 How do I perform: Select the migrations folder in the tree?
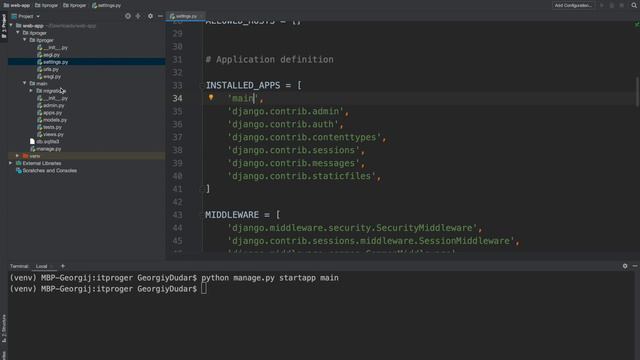[x=51, y=91]
